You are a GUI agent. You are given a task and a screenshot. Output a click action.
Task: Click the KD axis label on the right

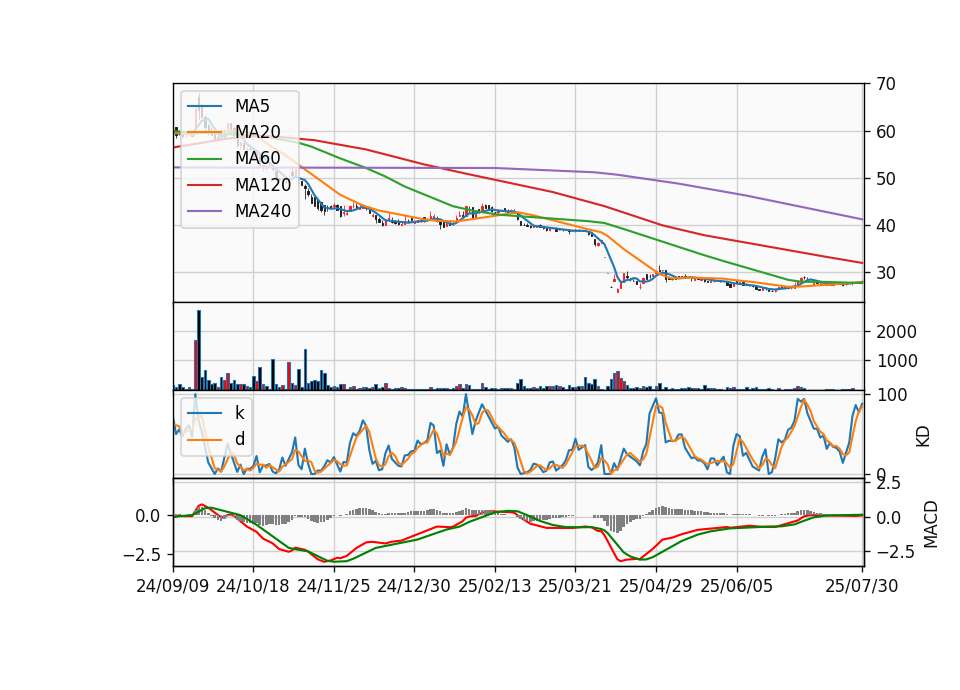tap(923, 436)
